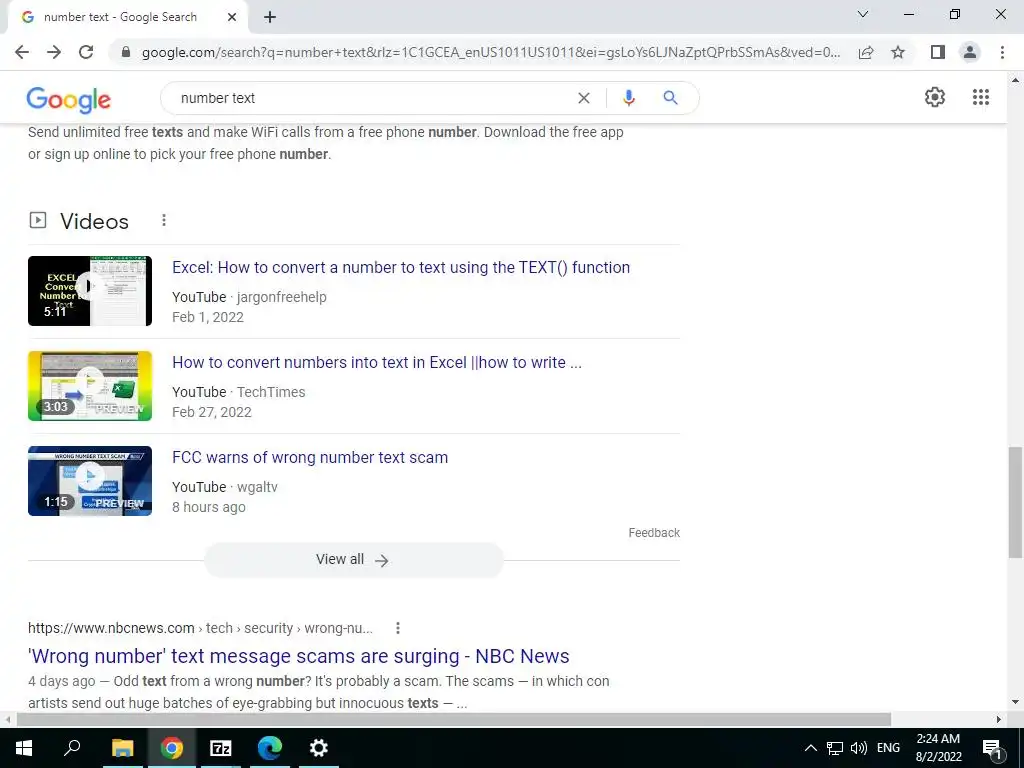
Task: Open Chrome three-dot menu
Action: (1002, 52)
